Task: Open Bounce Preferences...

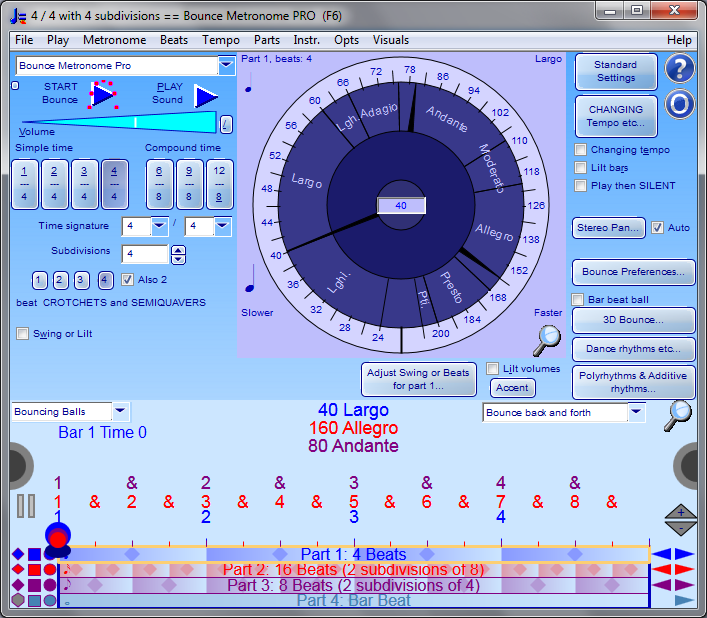Action: (634, 272)
